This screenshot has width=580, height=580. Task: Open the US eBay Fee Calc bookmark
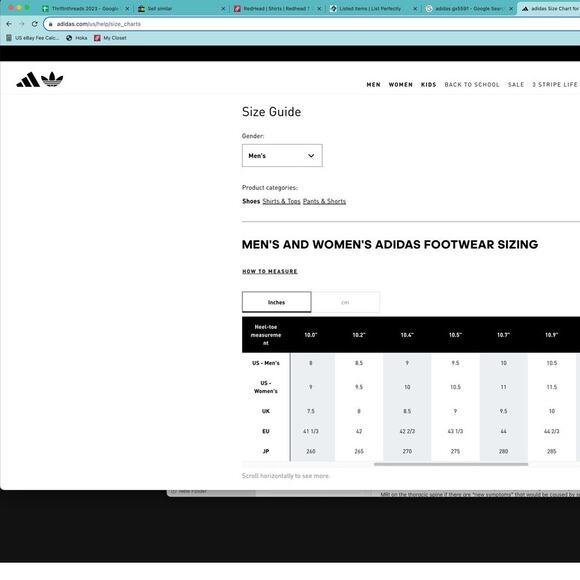(33, 38)
